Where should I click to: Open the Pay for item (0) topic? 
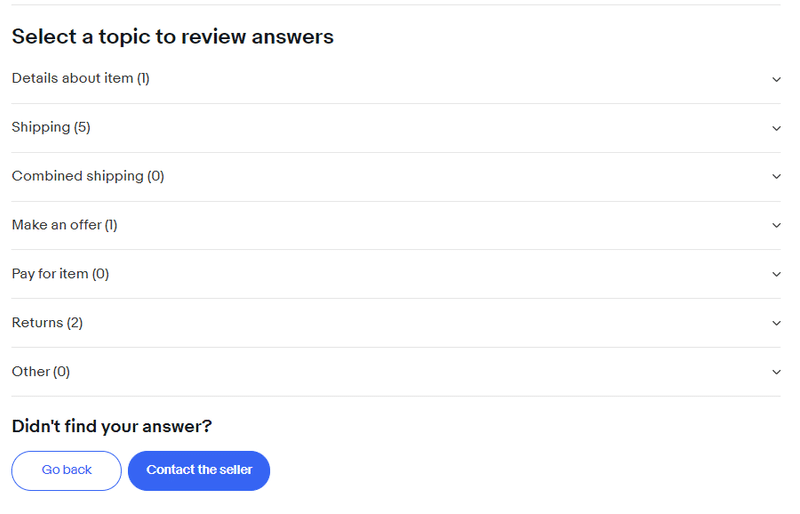(60, 274)
